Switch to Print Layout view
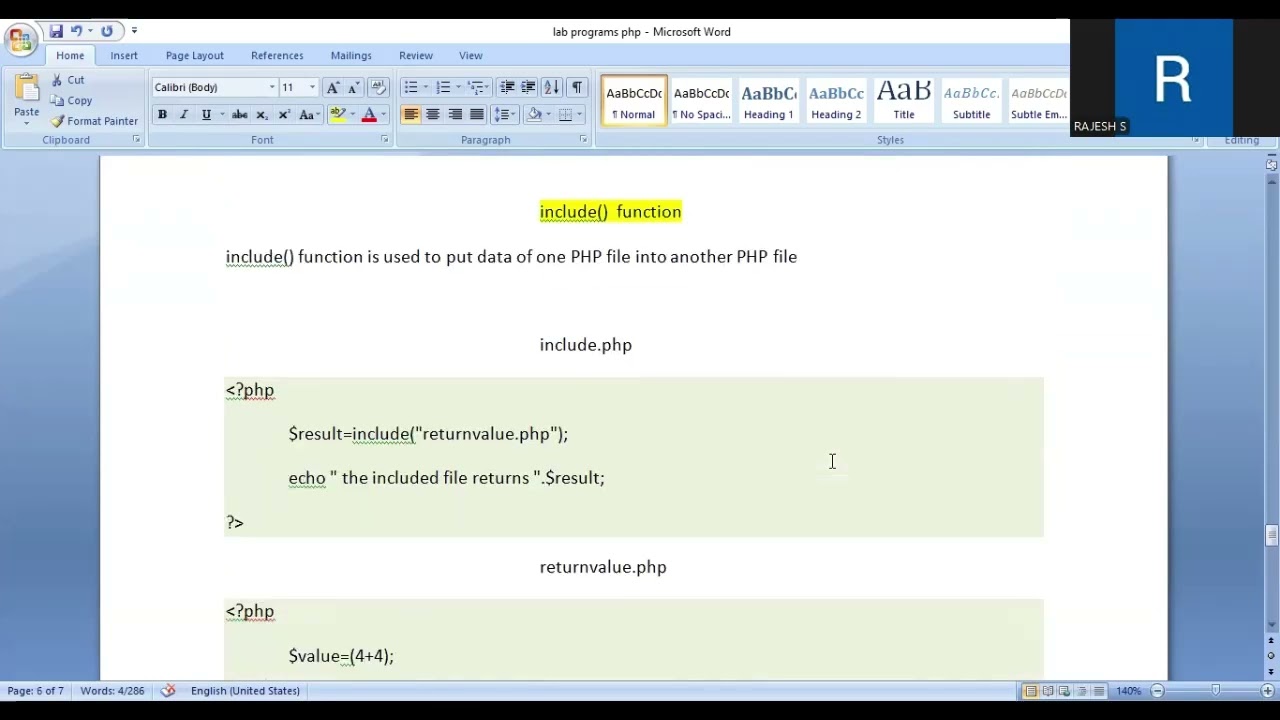Viewport: 1280px width, 720px height. tap(1031, 691)
